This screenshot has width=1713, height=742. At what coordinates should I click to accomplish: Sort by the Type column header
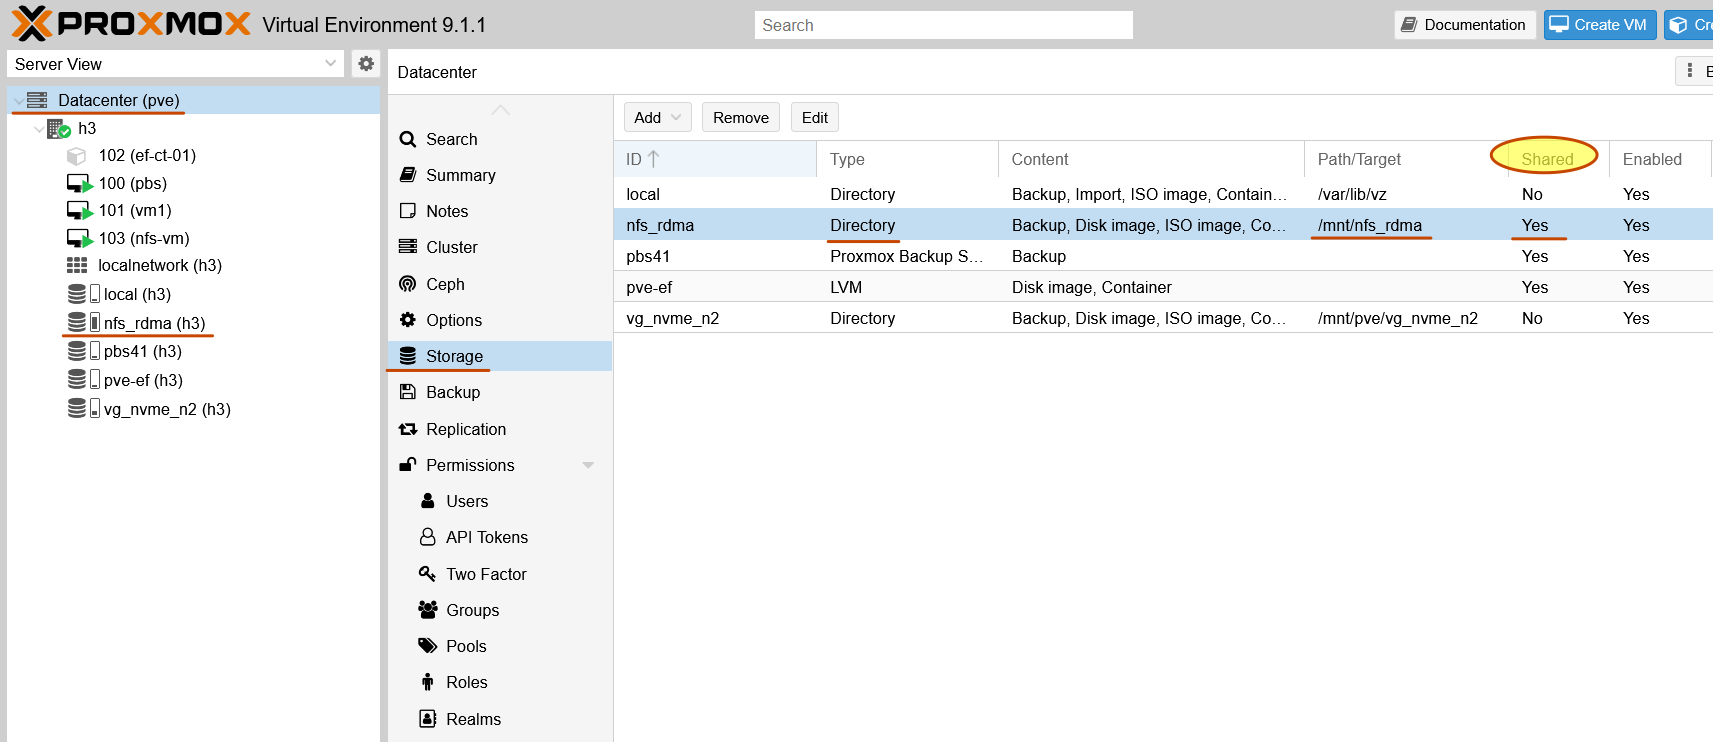pyautogui.click(x=908, y=159)
